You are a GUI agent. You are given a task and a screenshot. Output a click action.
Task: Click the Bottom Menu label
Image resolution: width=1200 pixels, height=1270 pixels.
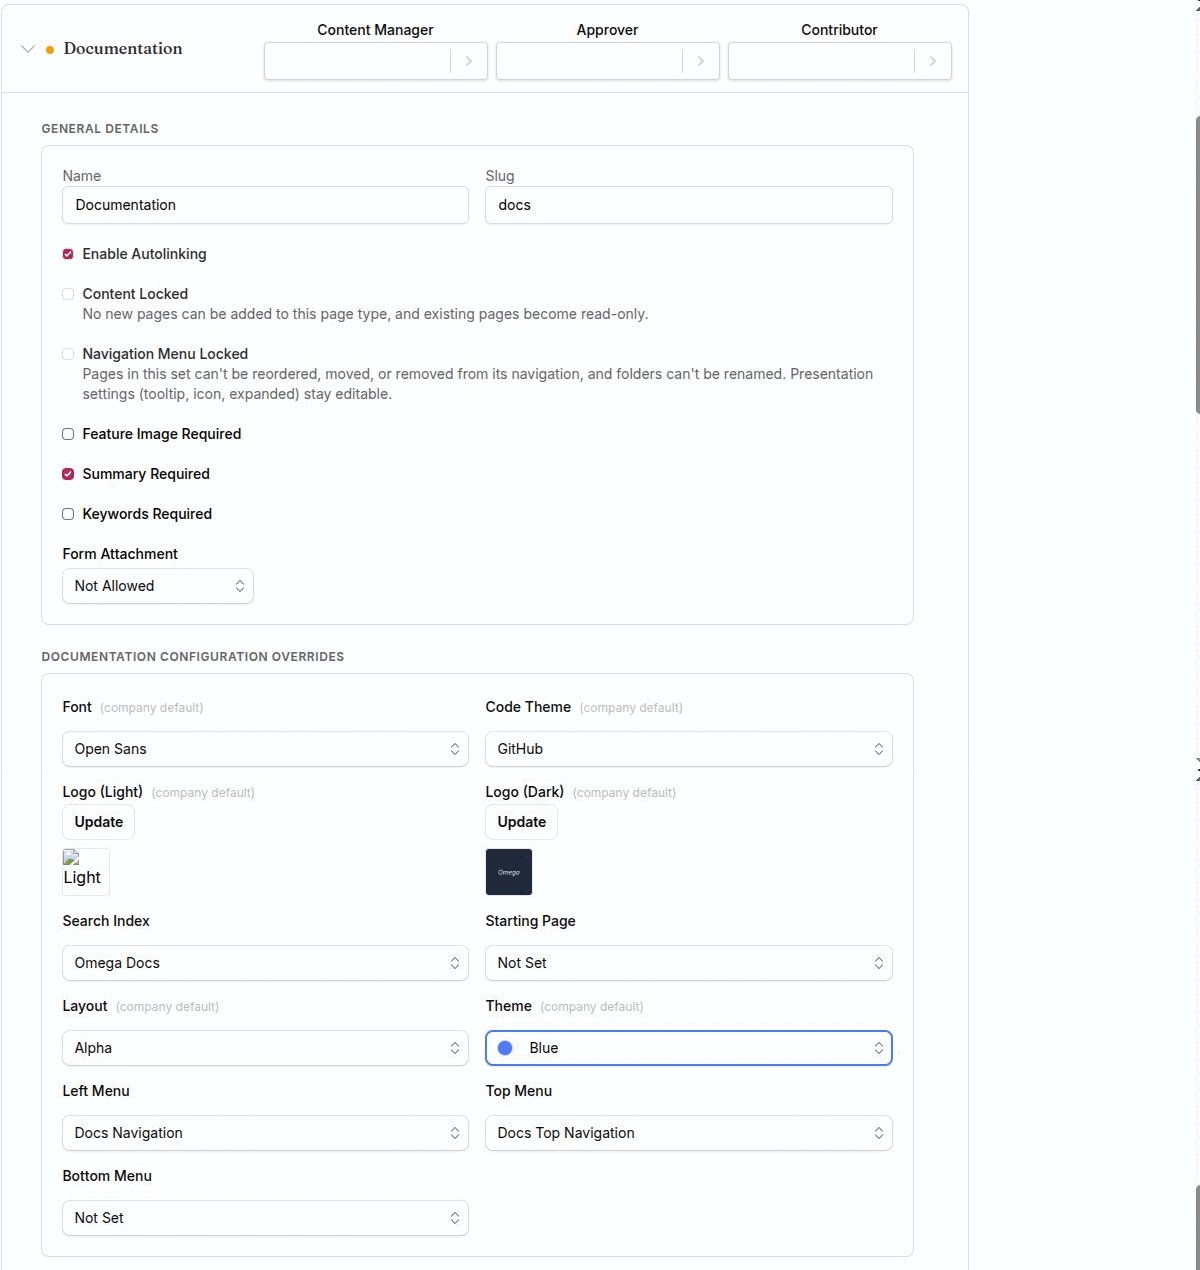pyautogui.click(x=107, y=1176)
